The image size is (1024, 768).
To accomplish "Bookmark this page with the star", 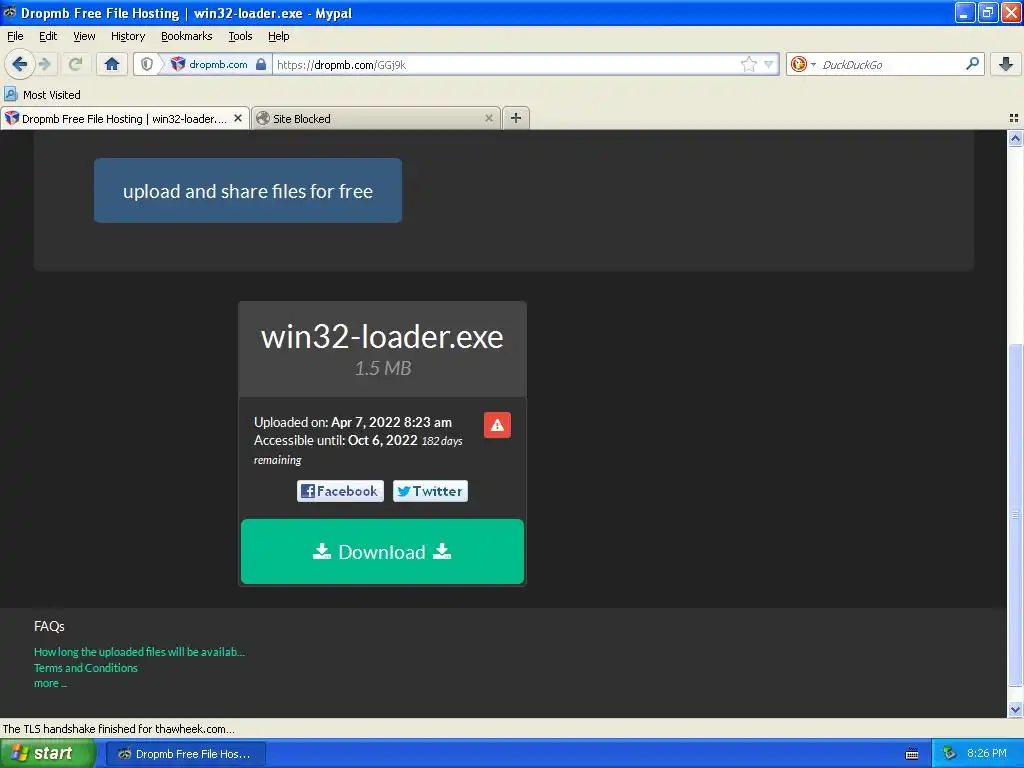I will coord(748,64).
